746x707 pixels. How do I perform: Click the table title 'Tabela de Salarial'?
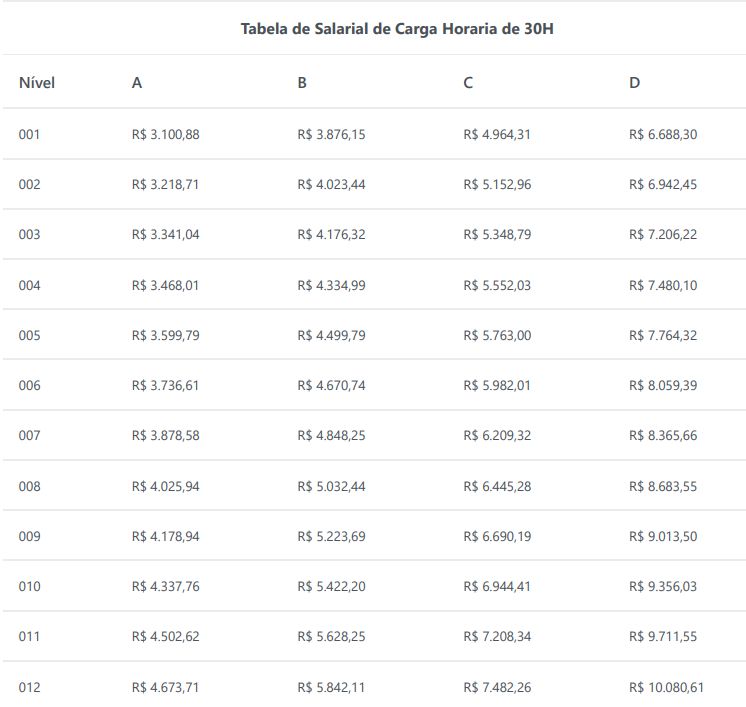point(397,28)
